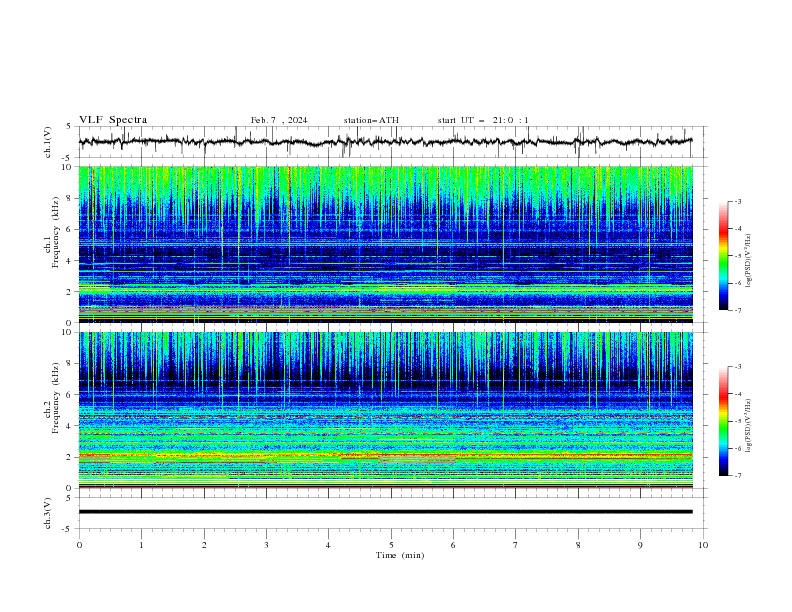
Task: Click the lower PSD color scale bar
Action: pyautogui.click(x=724, y=421)
